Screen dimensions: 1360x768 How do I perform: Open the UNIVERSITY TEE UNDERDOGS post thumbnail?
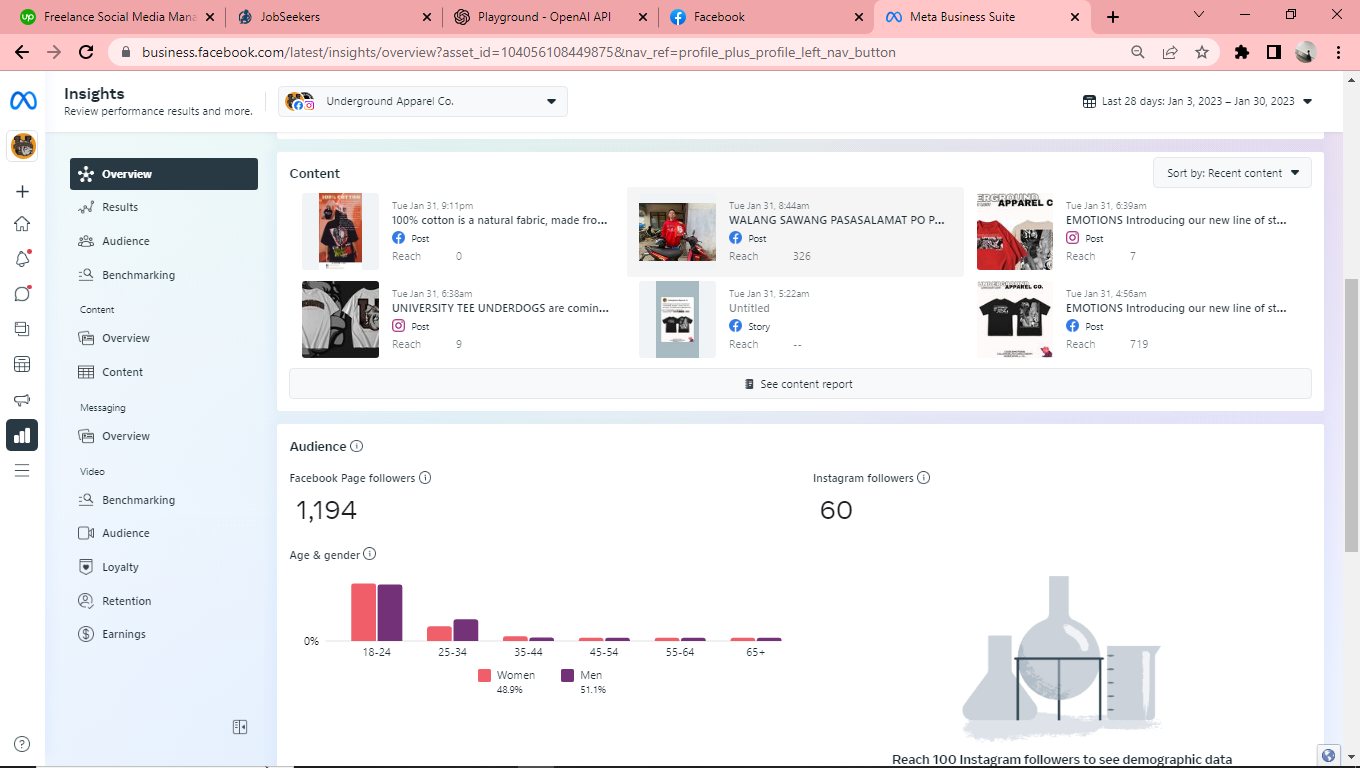point(340,319)
